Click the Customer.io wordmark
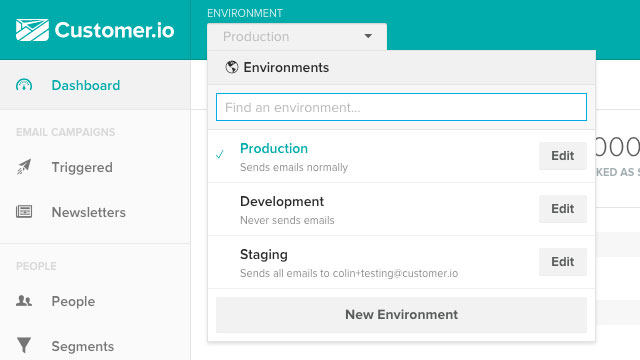 point(115,30)
